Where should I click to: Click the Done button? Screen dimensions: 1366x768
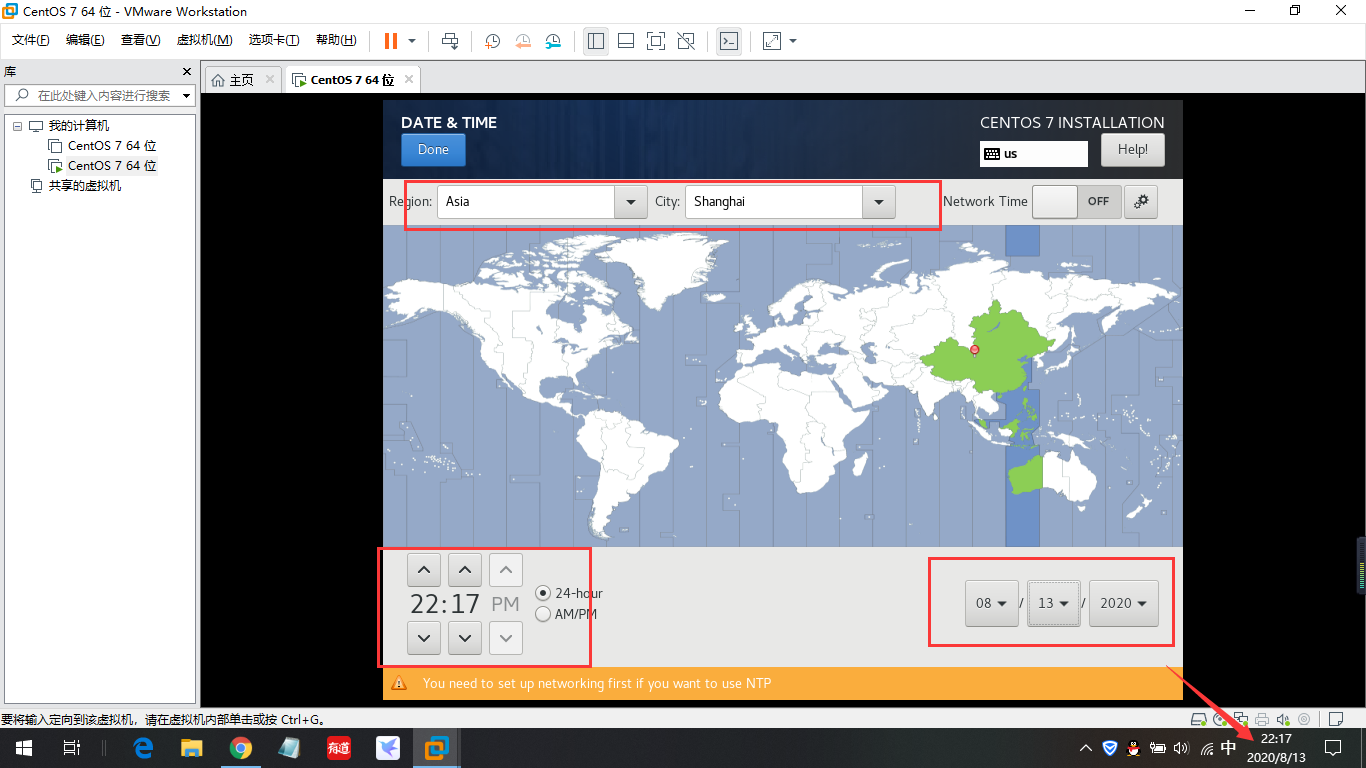[433, 150]
